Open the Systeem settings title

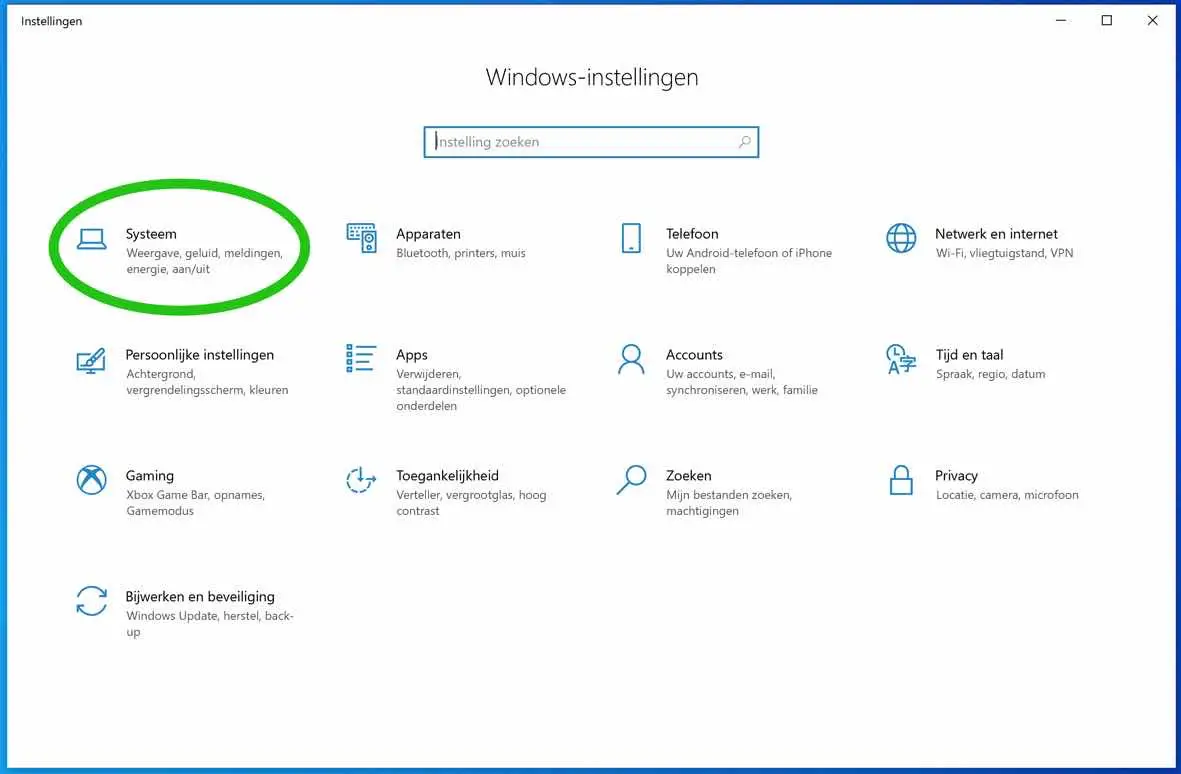coord(151,234)
